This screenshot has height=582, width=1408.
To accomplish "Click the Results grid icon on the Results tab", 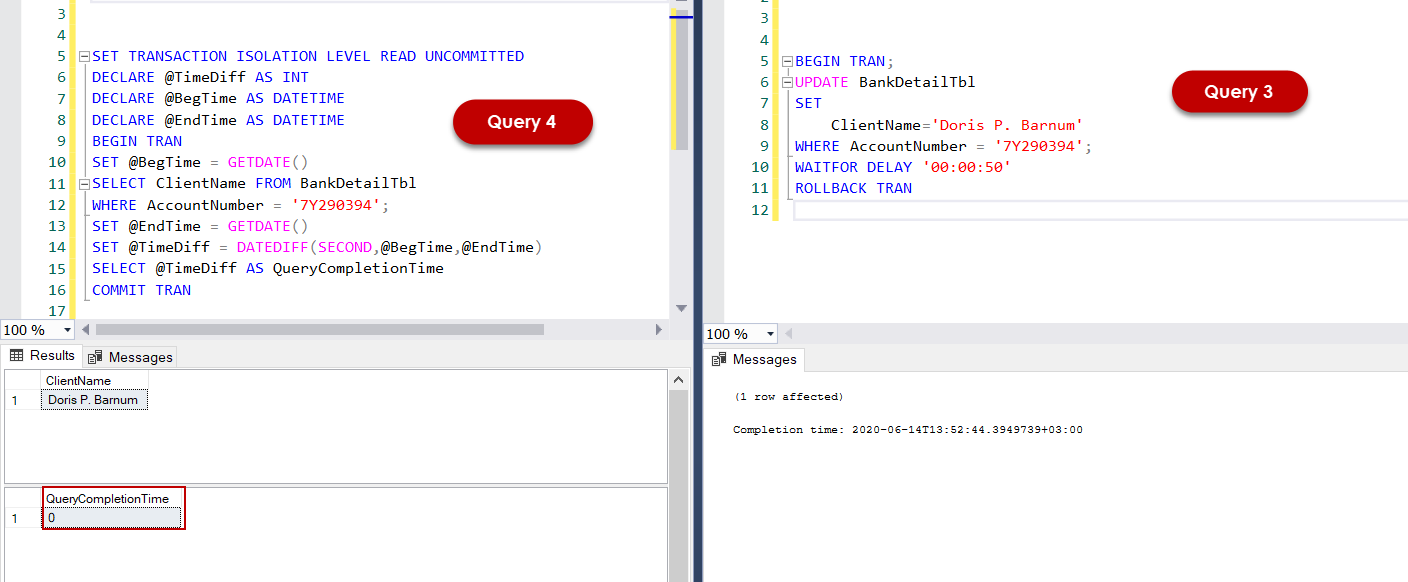I will (x=18, y=355).
